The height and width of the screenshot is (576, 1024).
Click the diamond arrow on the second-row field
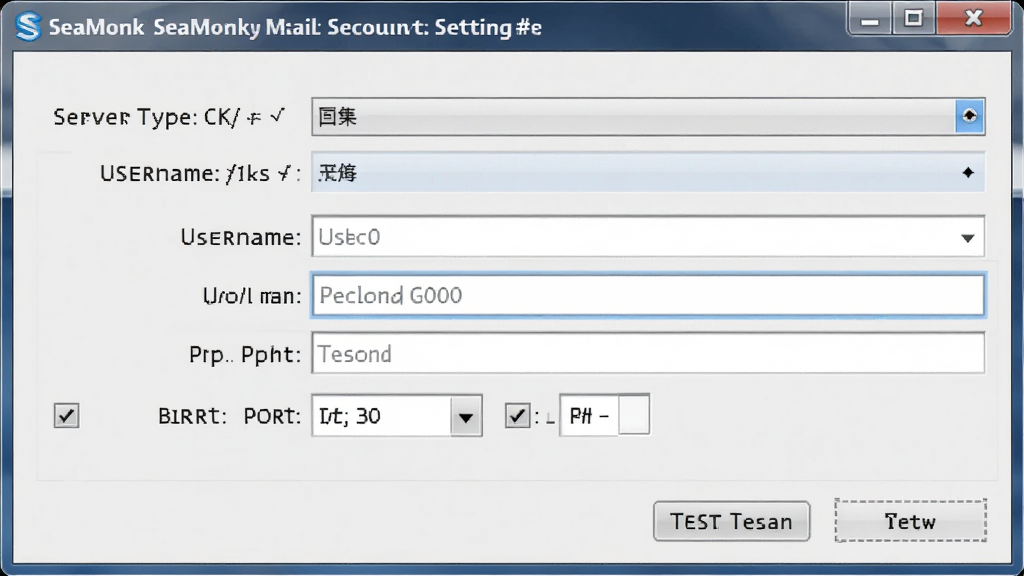pyautogui.click(x=968, y=172)
